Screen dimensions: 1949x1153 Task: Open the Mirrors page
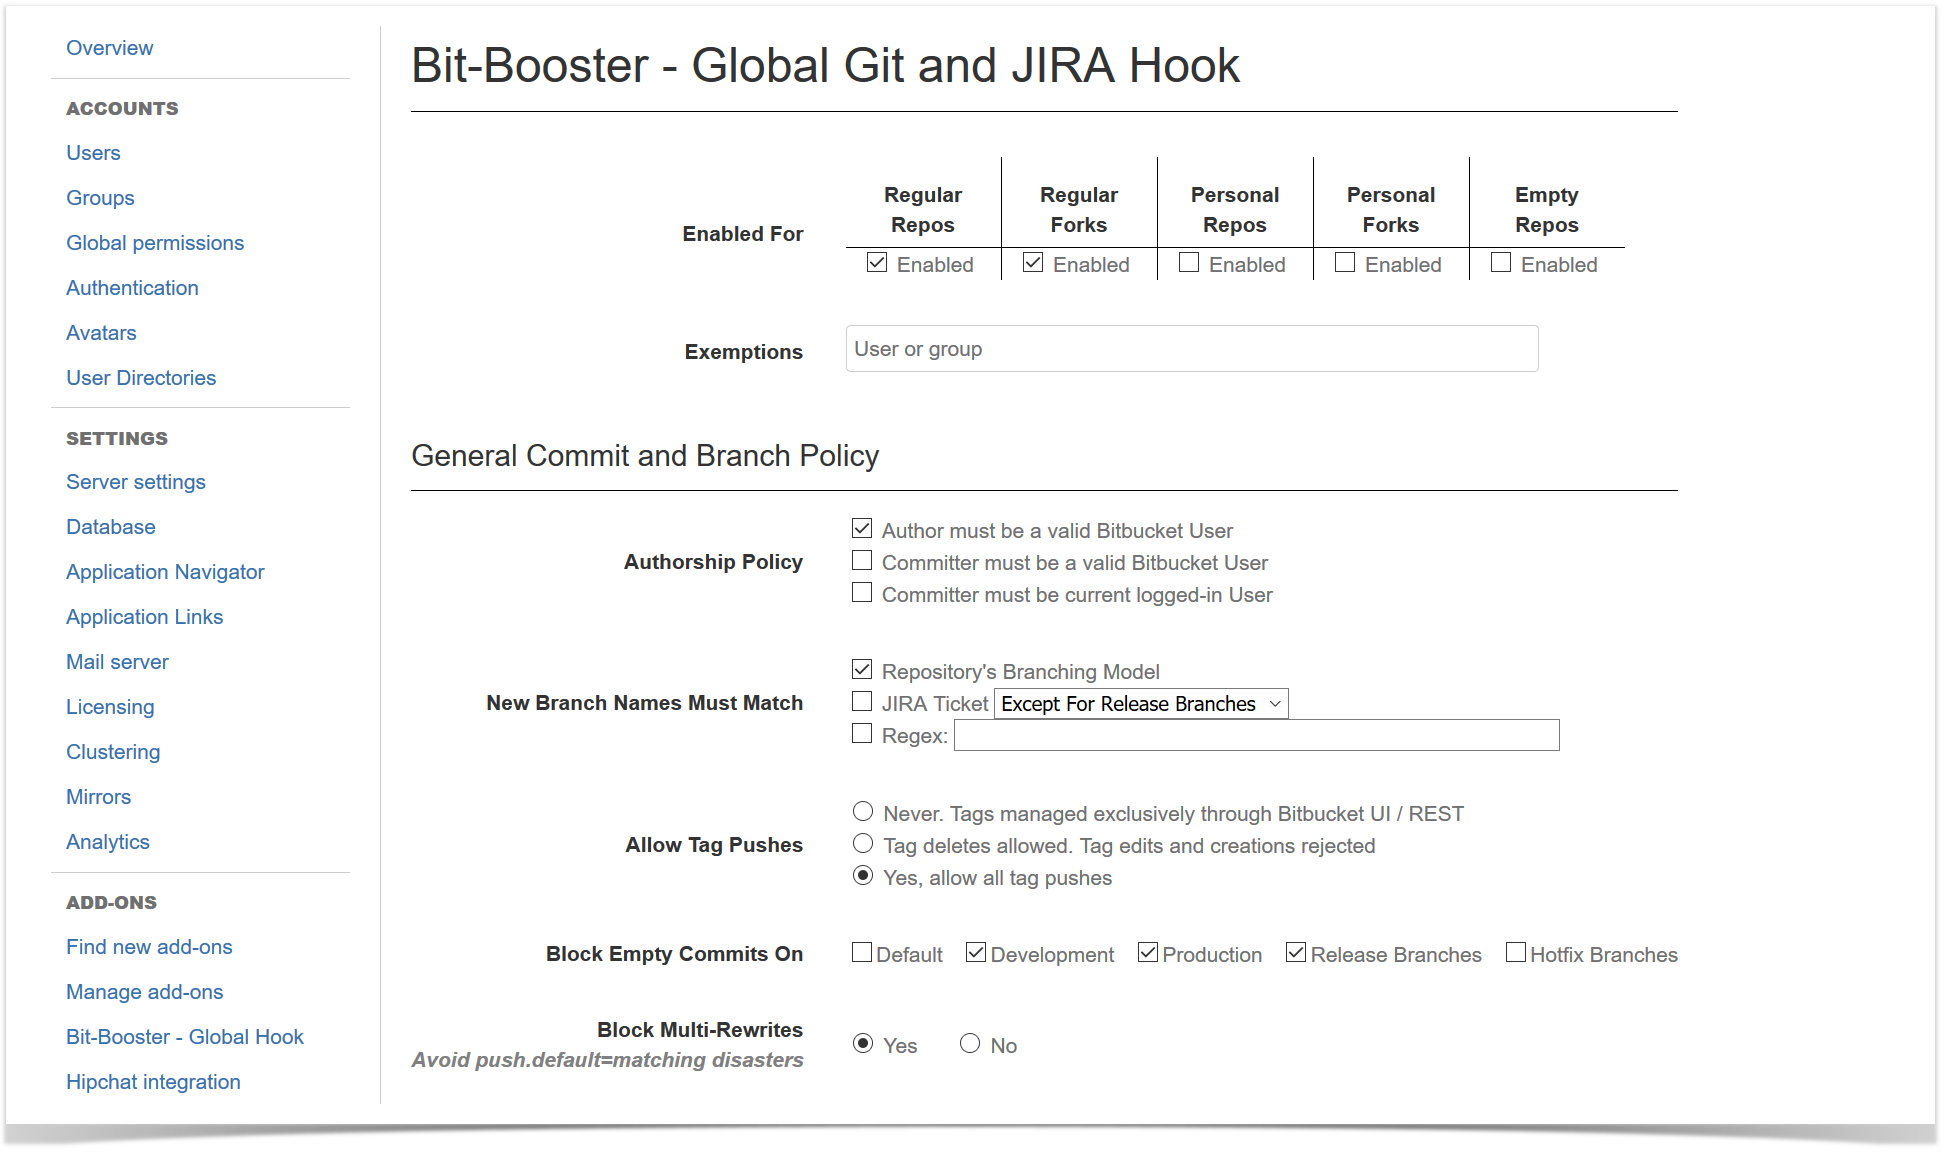pyautogui.click(x=98, y=797)
